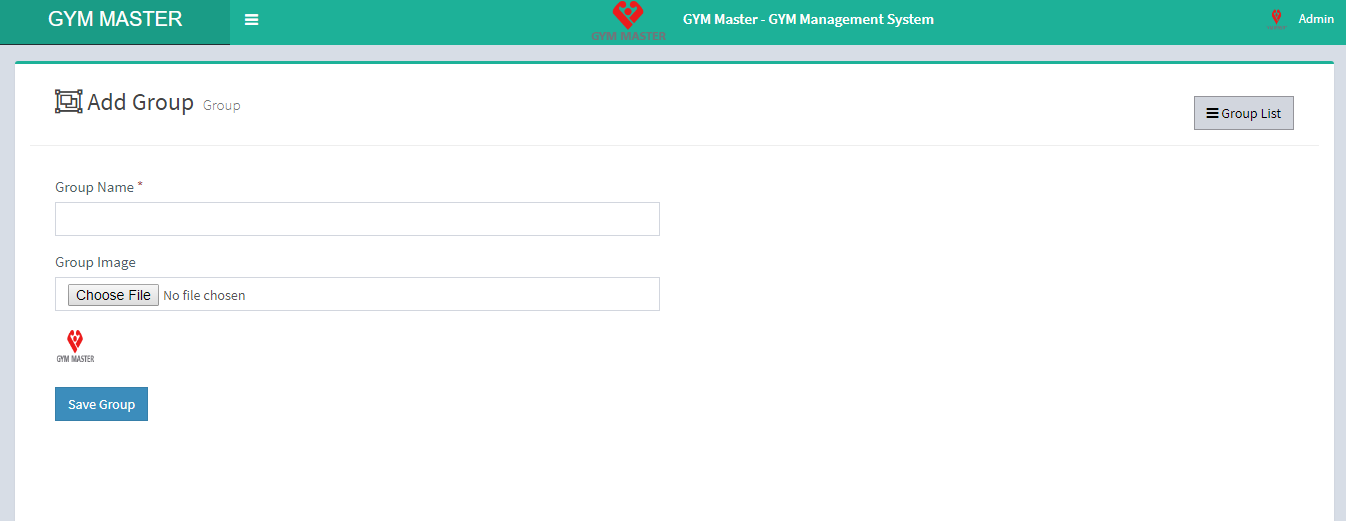Click the Add Group heading icon
Image resolution: width=1346 pixels, height=521 pixels.
coord(68,101)
